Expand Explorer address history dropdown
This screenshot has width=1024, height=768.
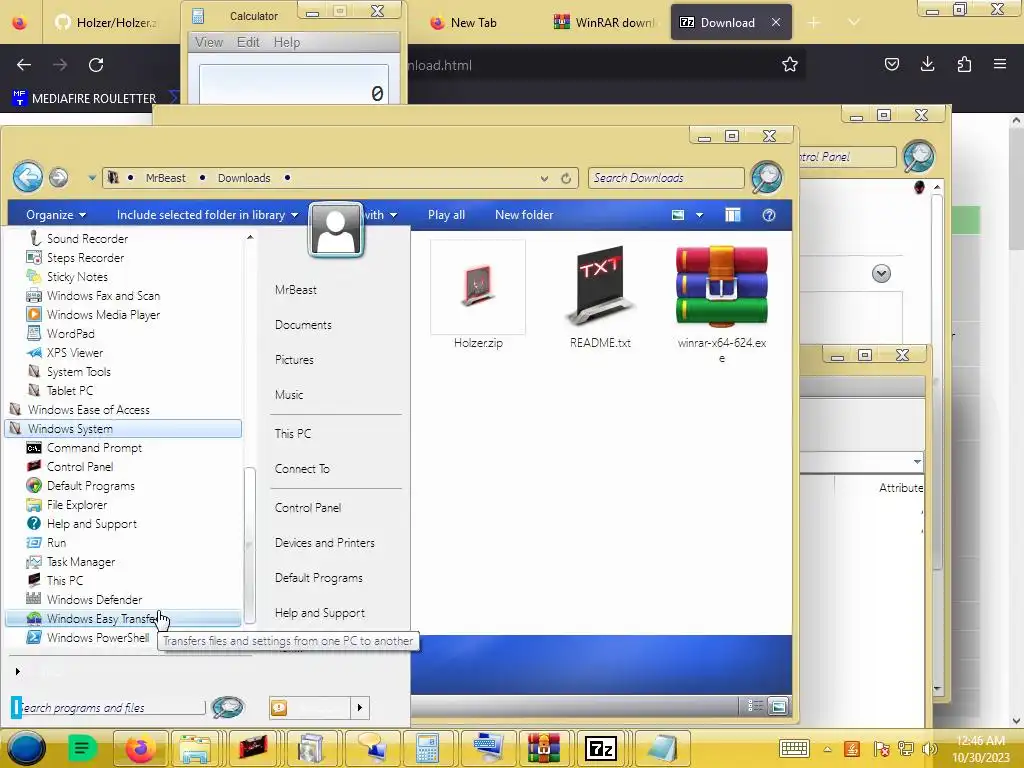point(544,178)
